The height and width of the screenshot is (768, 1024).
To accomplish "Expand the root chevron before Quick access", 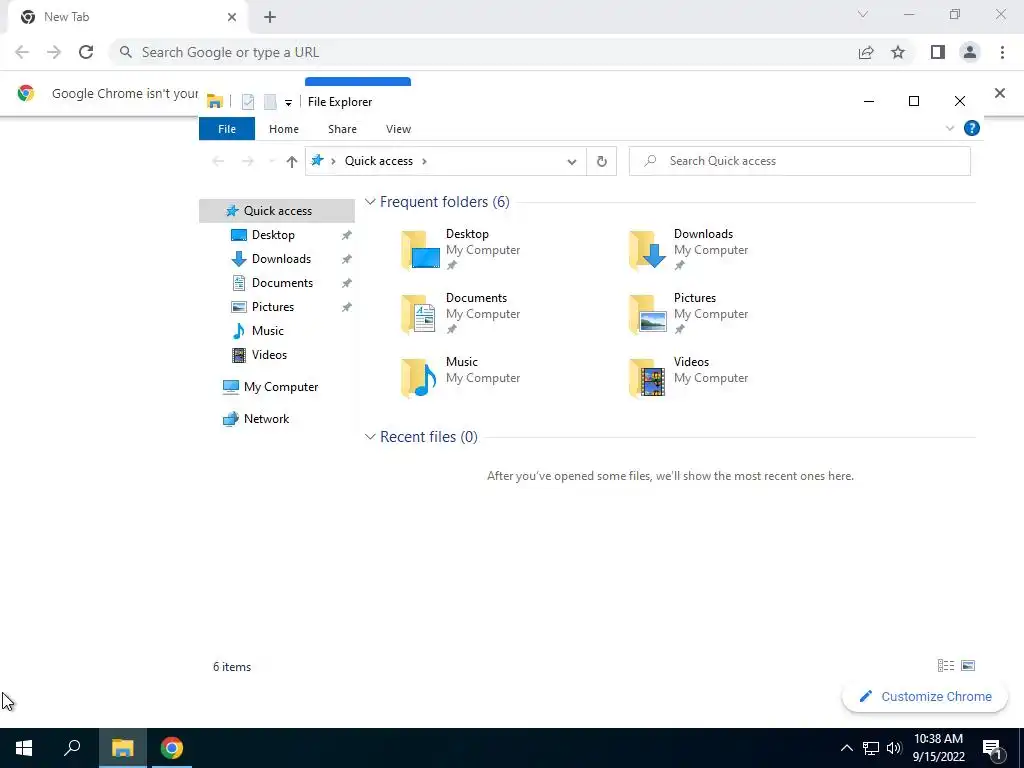I will pos(333,161).
